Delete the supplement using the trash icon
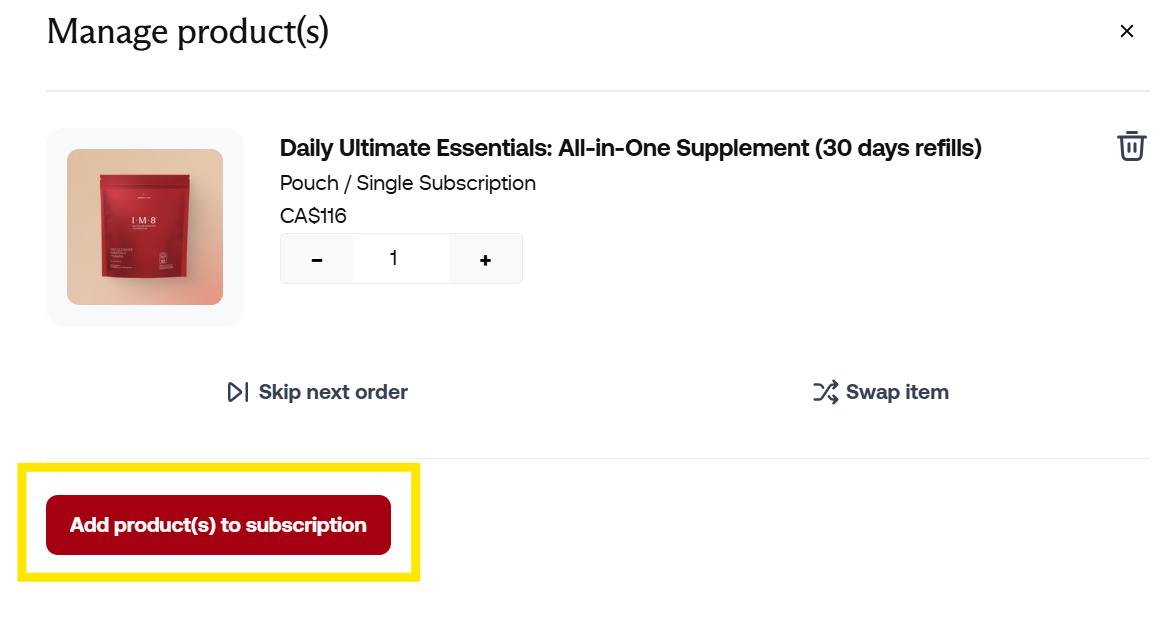 pyautogui.click(x=1131, y=146)
